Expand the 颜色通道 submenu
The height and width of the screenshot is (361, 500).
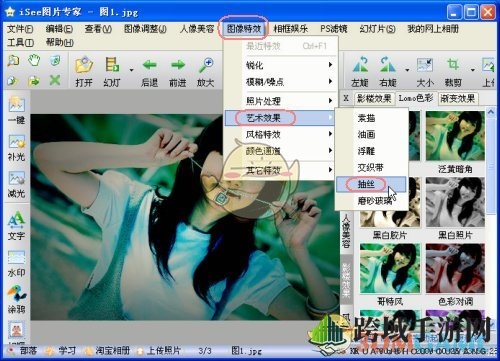point(280,151)
